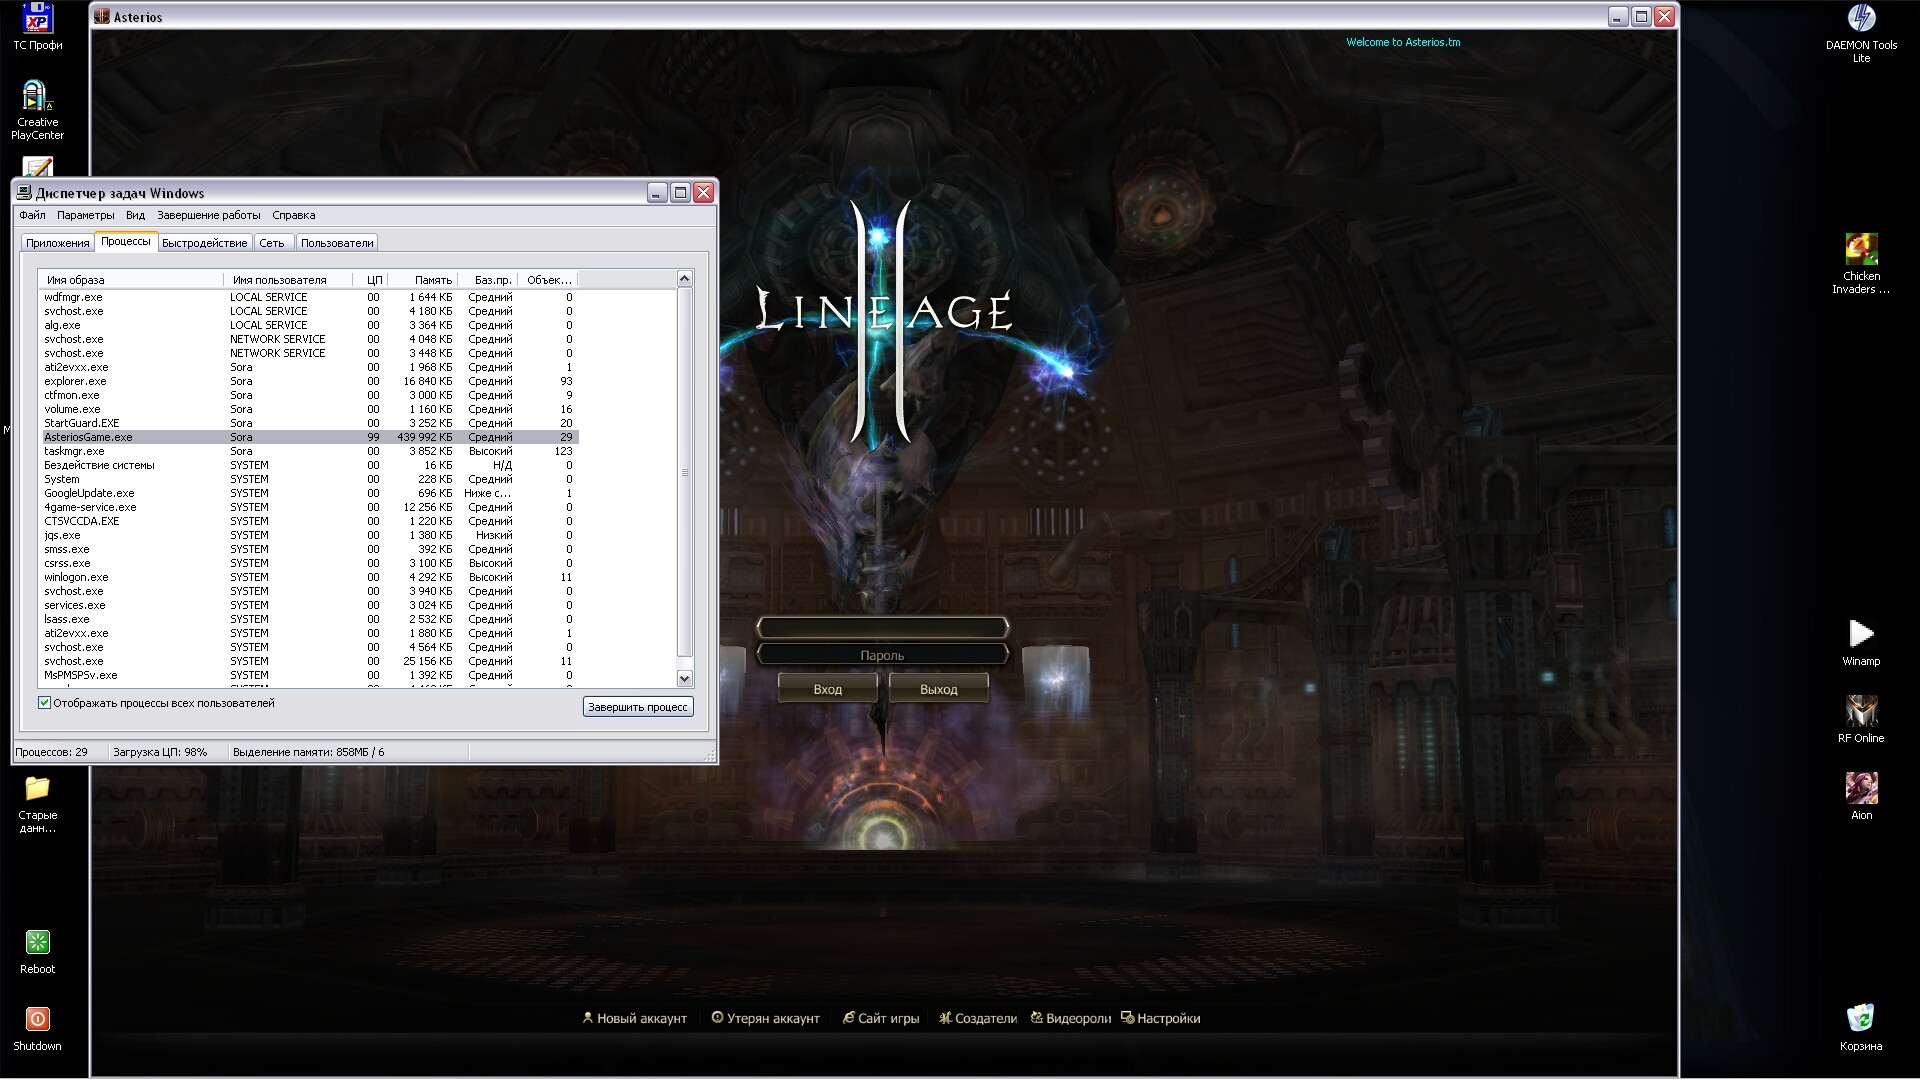Select the winlogon.exe process row
This screenshot has height=1080, width=1920.
point(309,577)
